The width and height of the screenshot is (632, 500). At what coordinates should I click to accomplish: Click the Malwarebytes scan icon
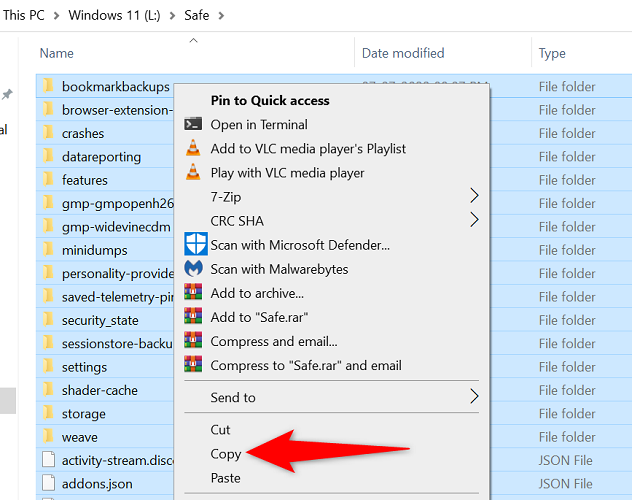[194, 269]
